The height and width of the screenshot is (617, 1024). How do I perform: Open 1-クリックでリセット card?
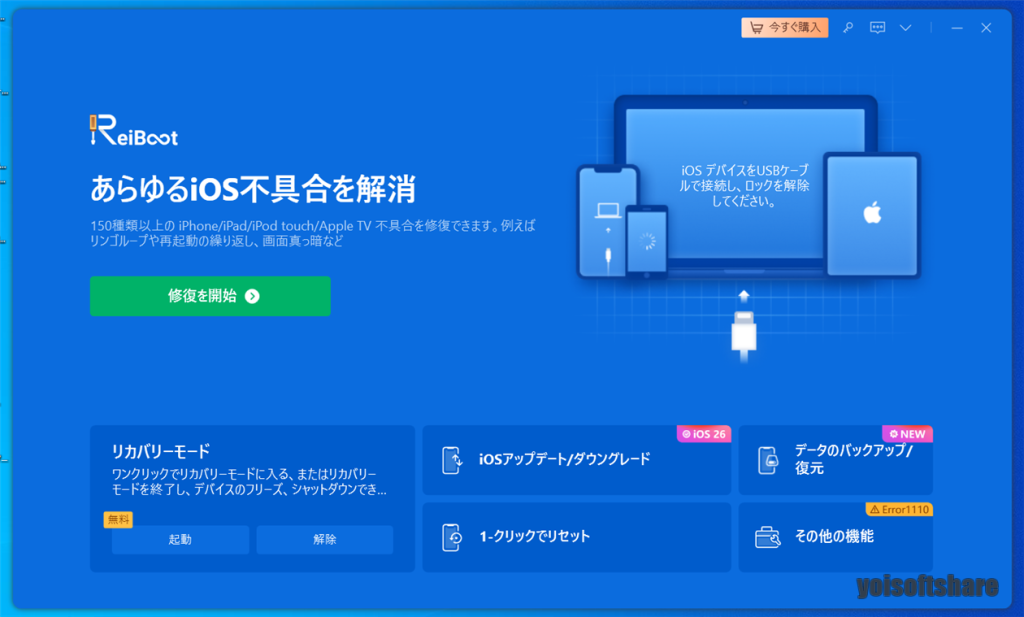577,537
